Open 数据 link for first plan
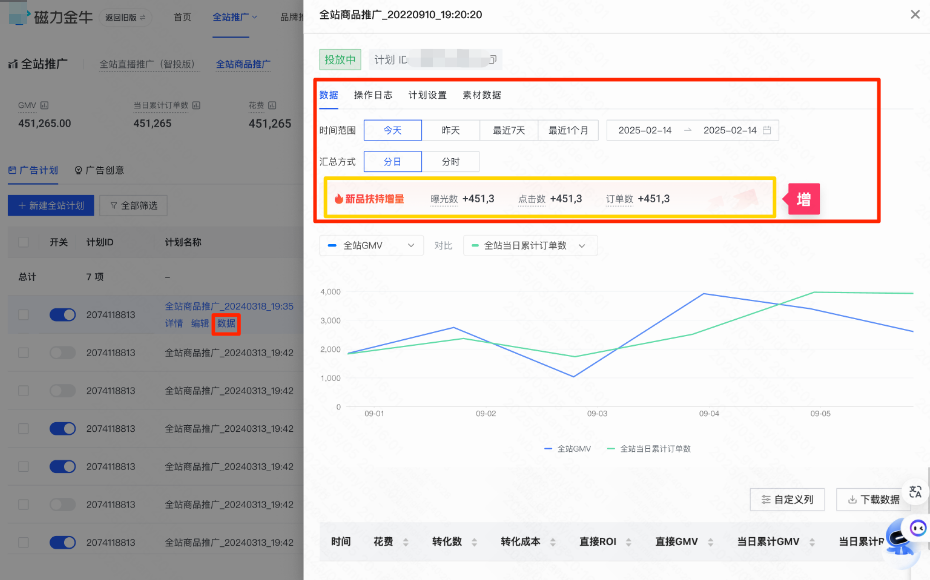This screenshot has width=930, height=580. point(226,323)
